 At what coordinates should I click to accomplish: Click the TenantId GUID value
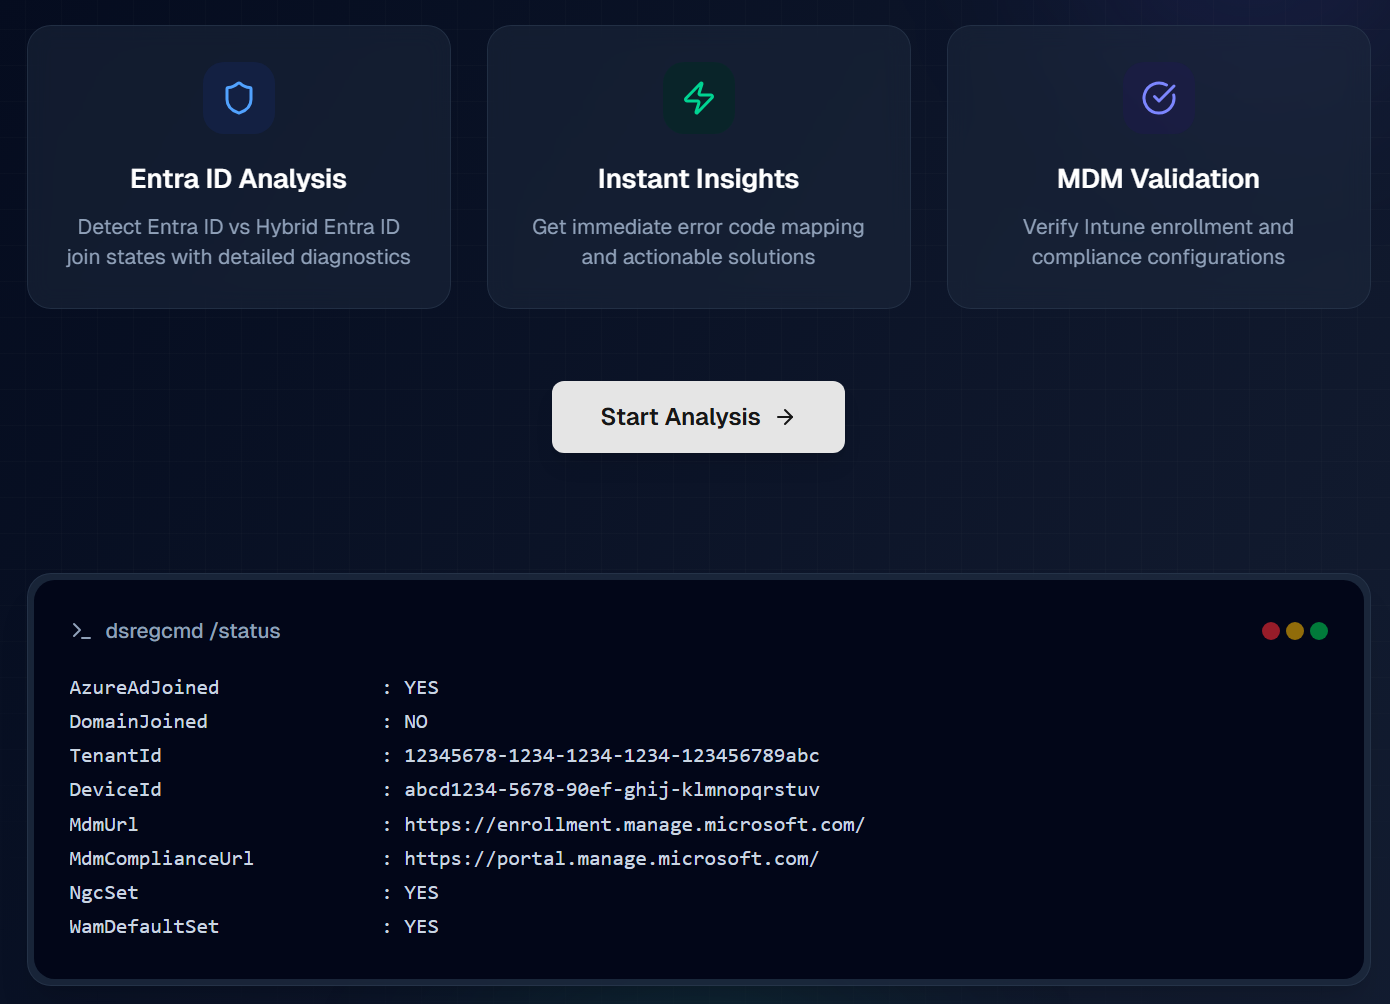tap(611, 755)
